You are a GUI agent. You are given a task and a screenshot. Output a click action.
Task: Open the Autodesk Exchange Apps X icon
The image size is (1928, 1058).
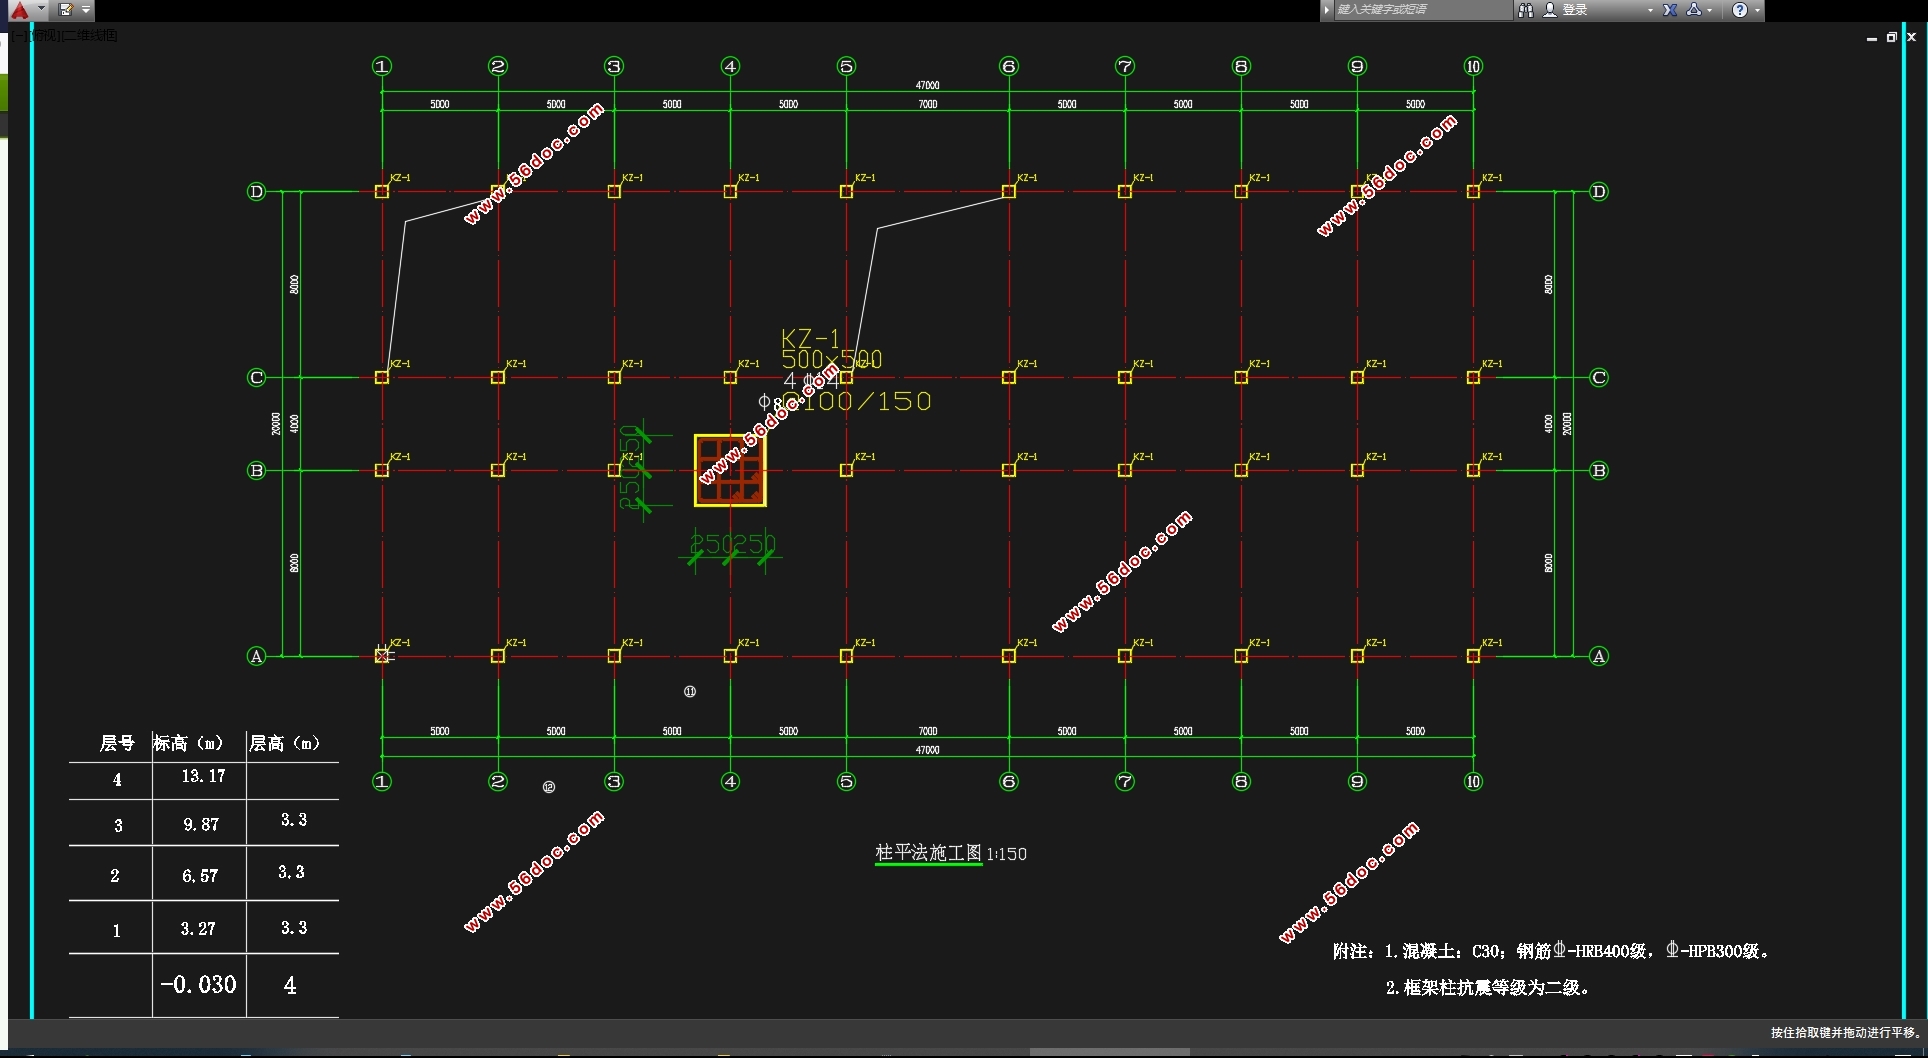[1670, 10]
